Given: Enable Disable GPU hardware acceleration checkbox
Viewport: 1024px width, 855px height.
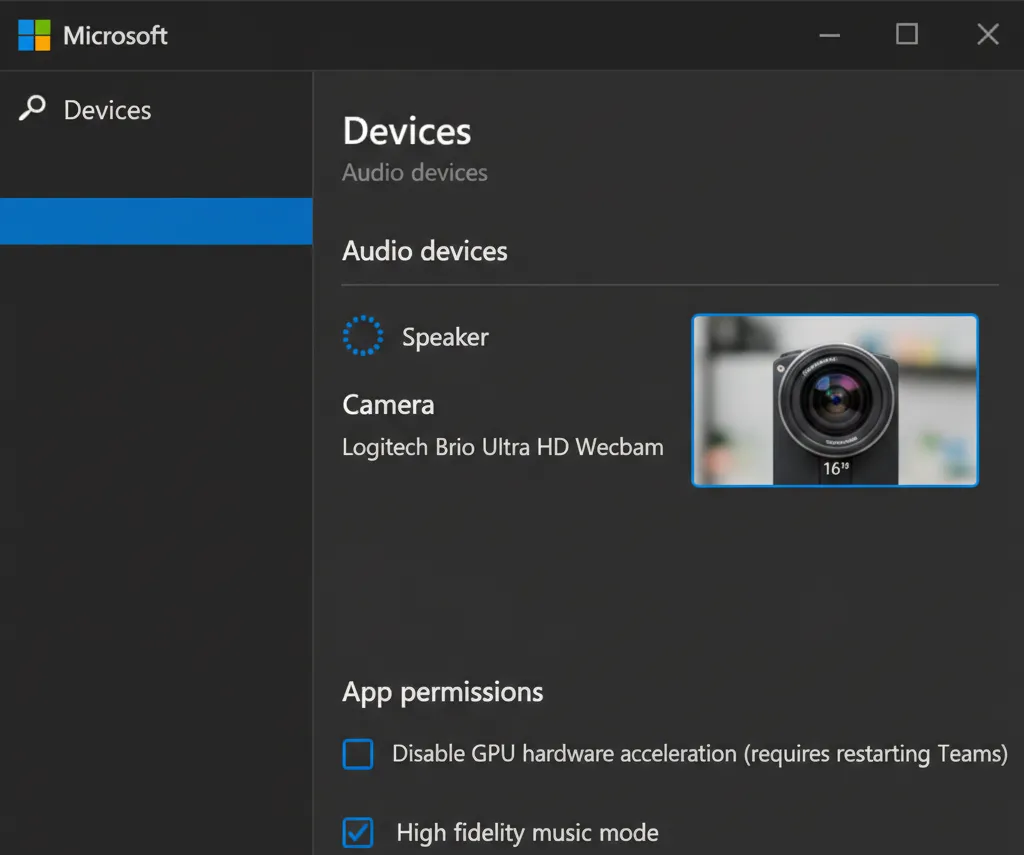Looking at the screenshot, I should (358, 754).
